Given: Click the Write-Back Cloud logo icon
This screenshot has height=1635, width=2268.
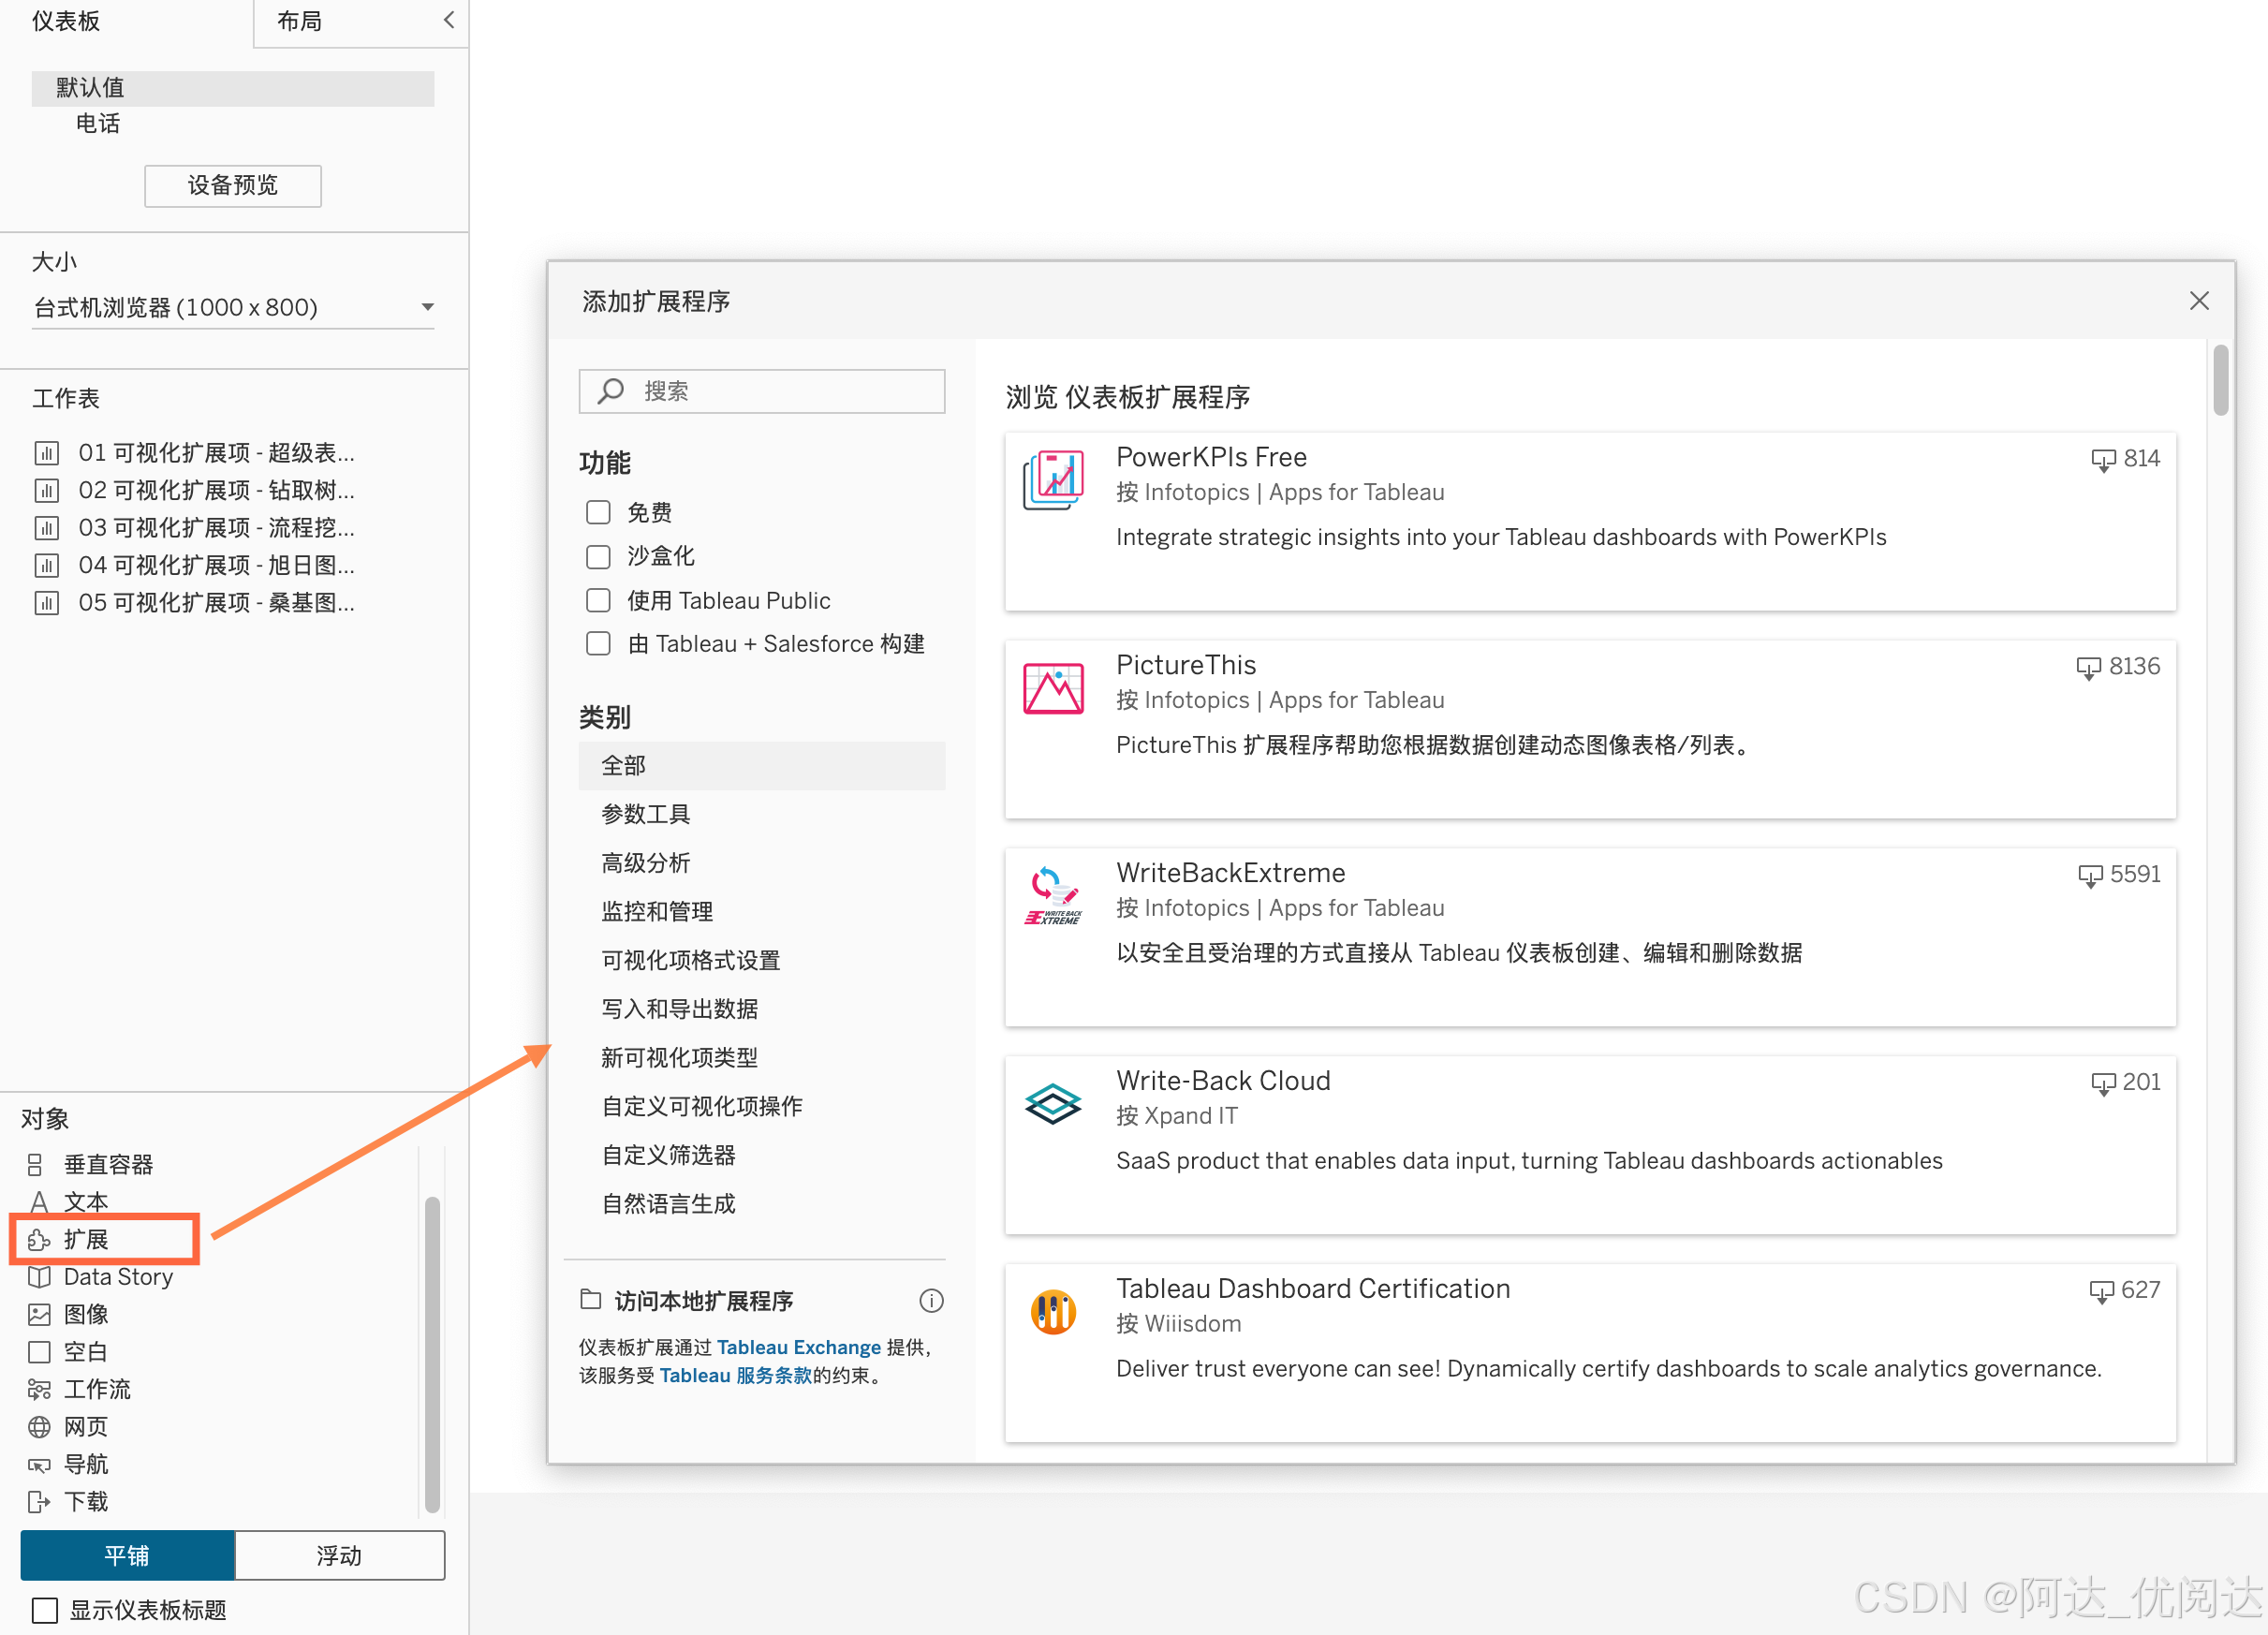Looking at the screenshot, I should (1052, 1104).
